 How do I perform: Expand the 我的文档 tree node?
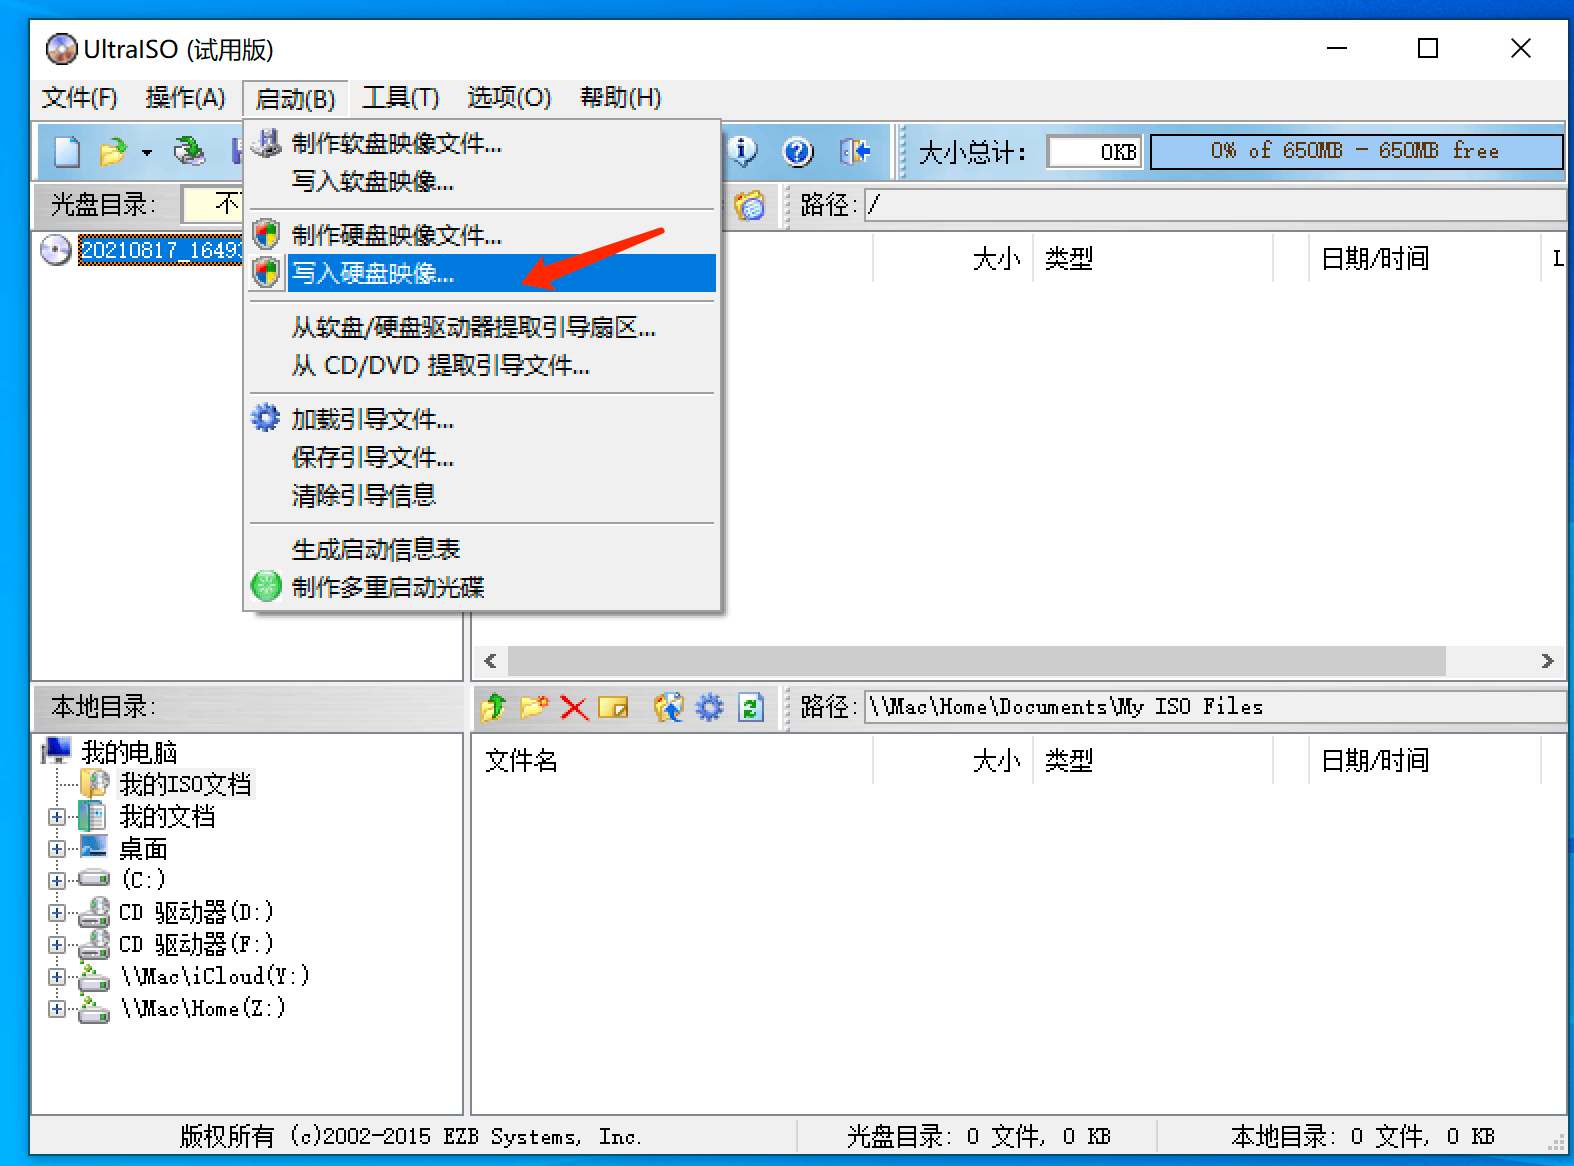tap(57, 817)
